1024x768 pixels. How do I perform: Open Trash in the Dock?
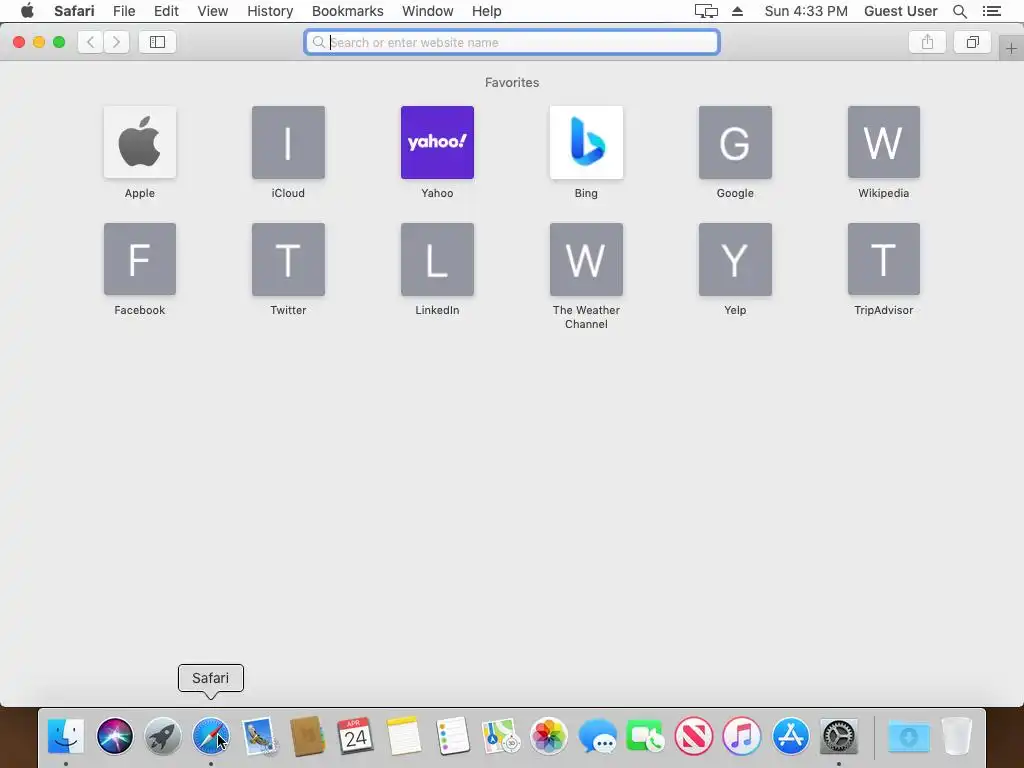[x=957, y=736]
